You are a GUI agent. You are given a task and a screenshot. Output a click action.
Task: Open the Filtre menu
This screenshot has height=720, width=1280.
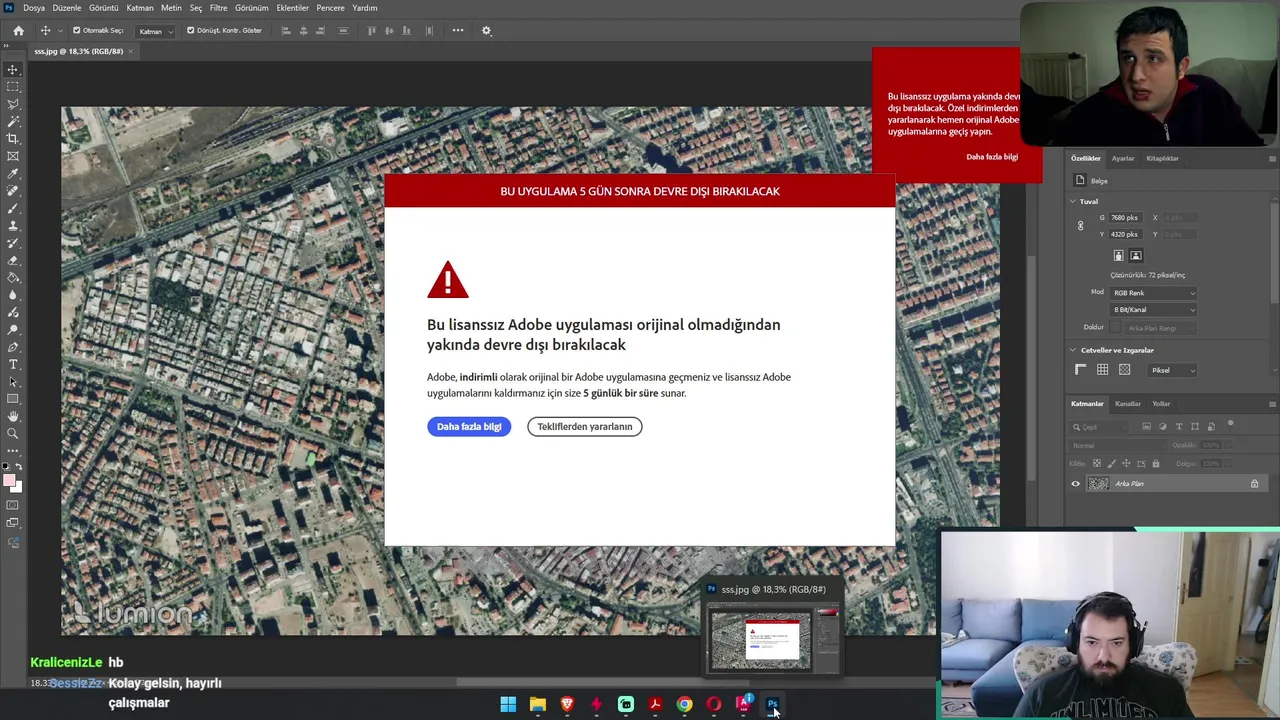click(x=219, y=8)
